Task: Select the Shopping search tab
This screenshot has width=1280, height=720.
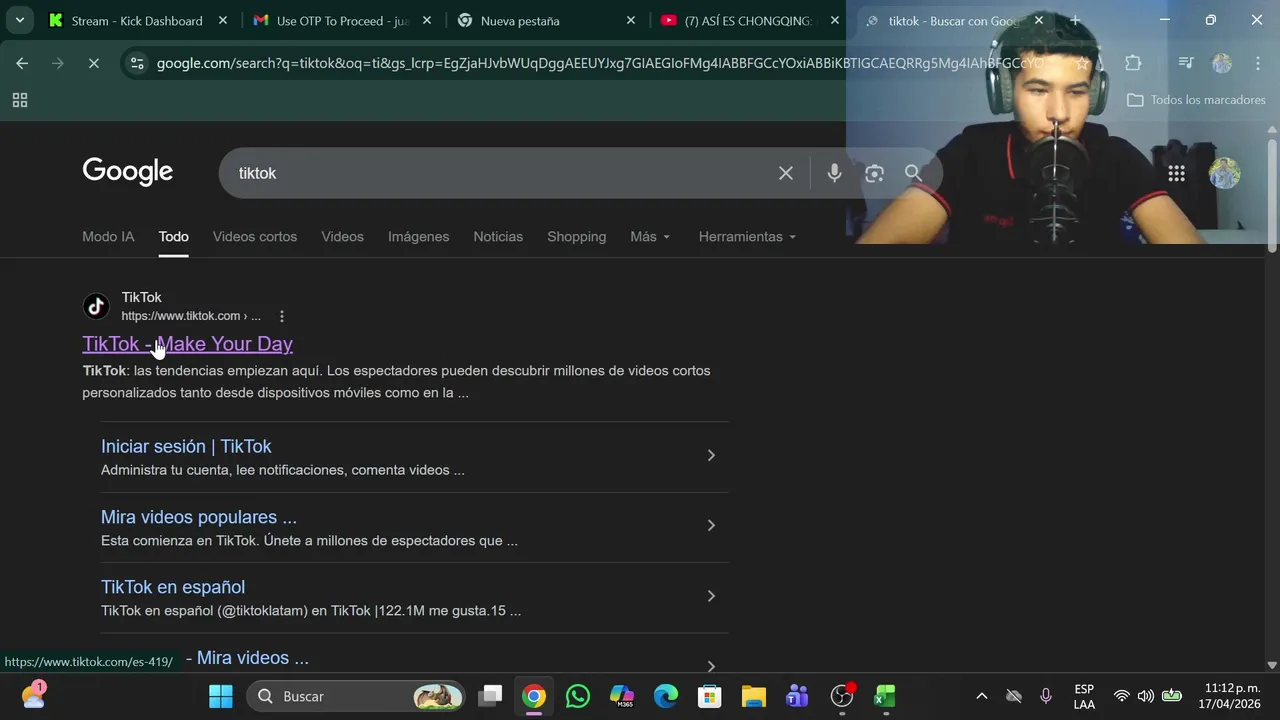Action: (x=576, y=237)
